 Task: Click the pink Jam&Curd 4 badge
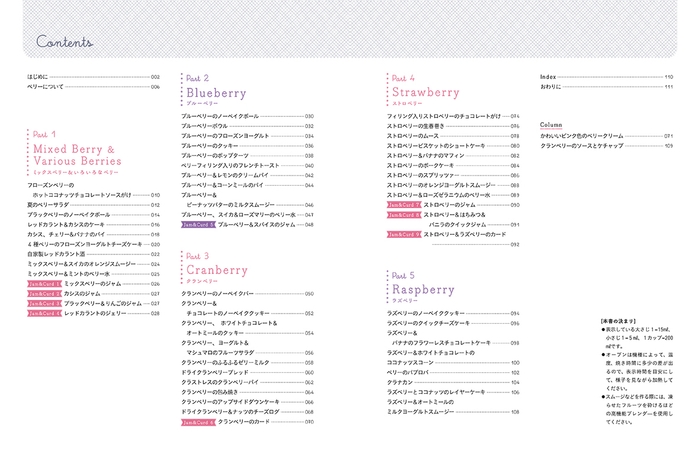click(44, 313)
